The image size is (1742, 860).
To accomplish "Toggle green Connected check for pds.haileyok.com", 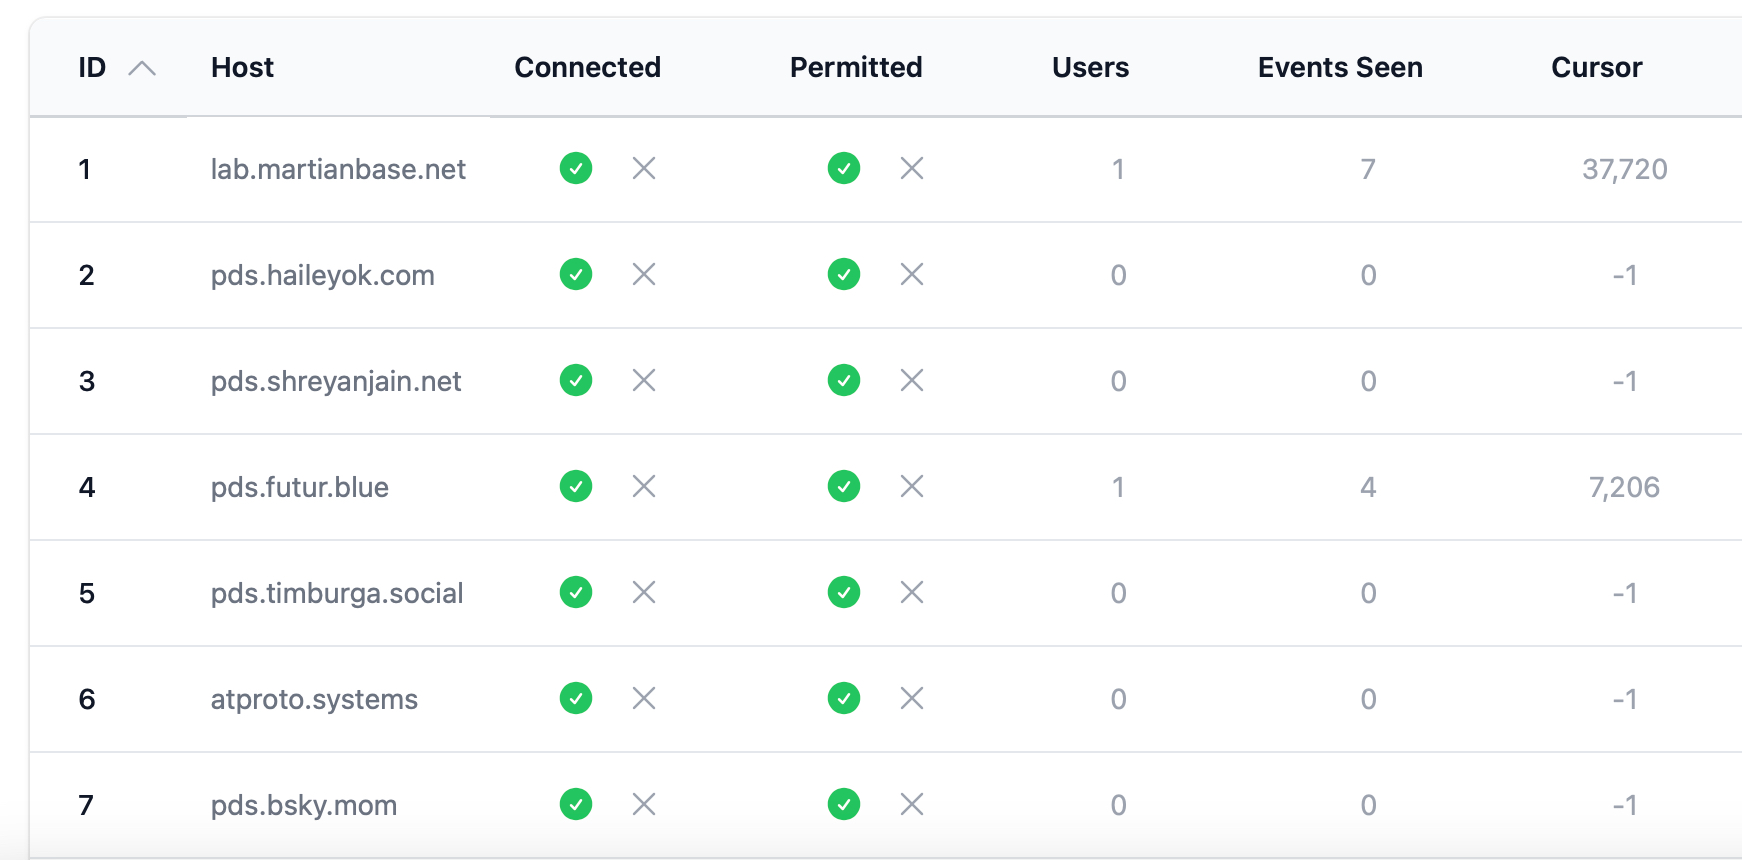I will pos(576,275).
